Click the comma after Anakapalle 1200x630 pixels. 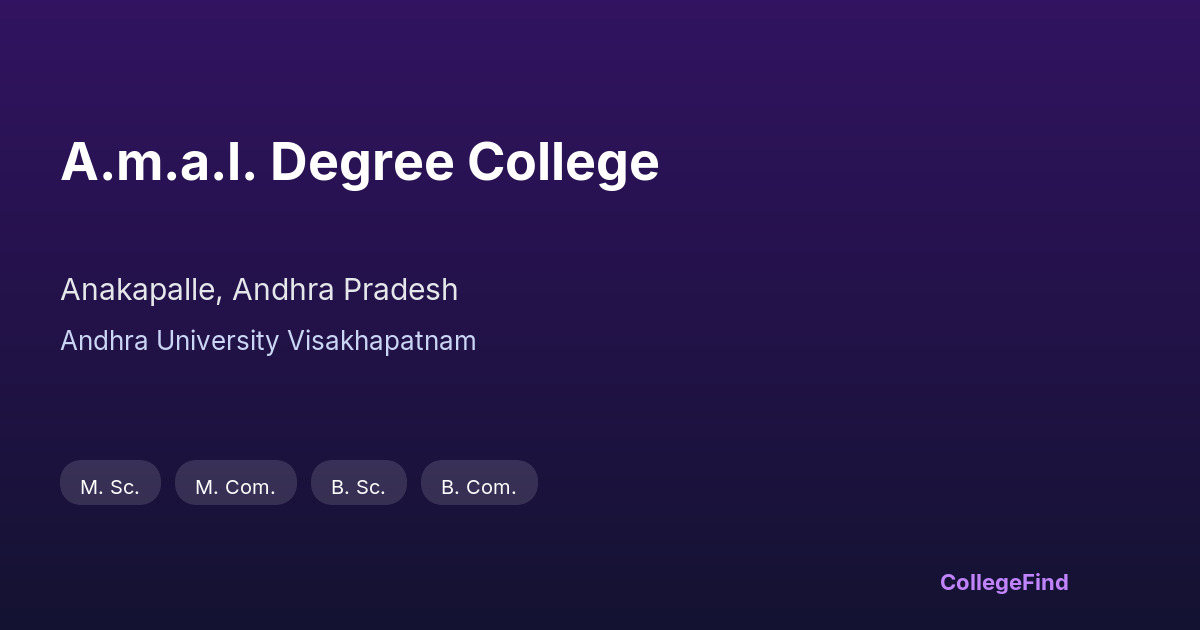[x=220, y=298]
